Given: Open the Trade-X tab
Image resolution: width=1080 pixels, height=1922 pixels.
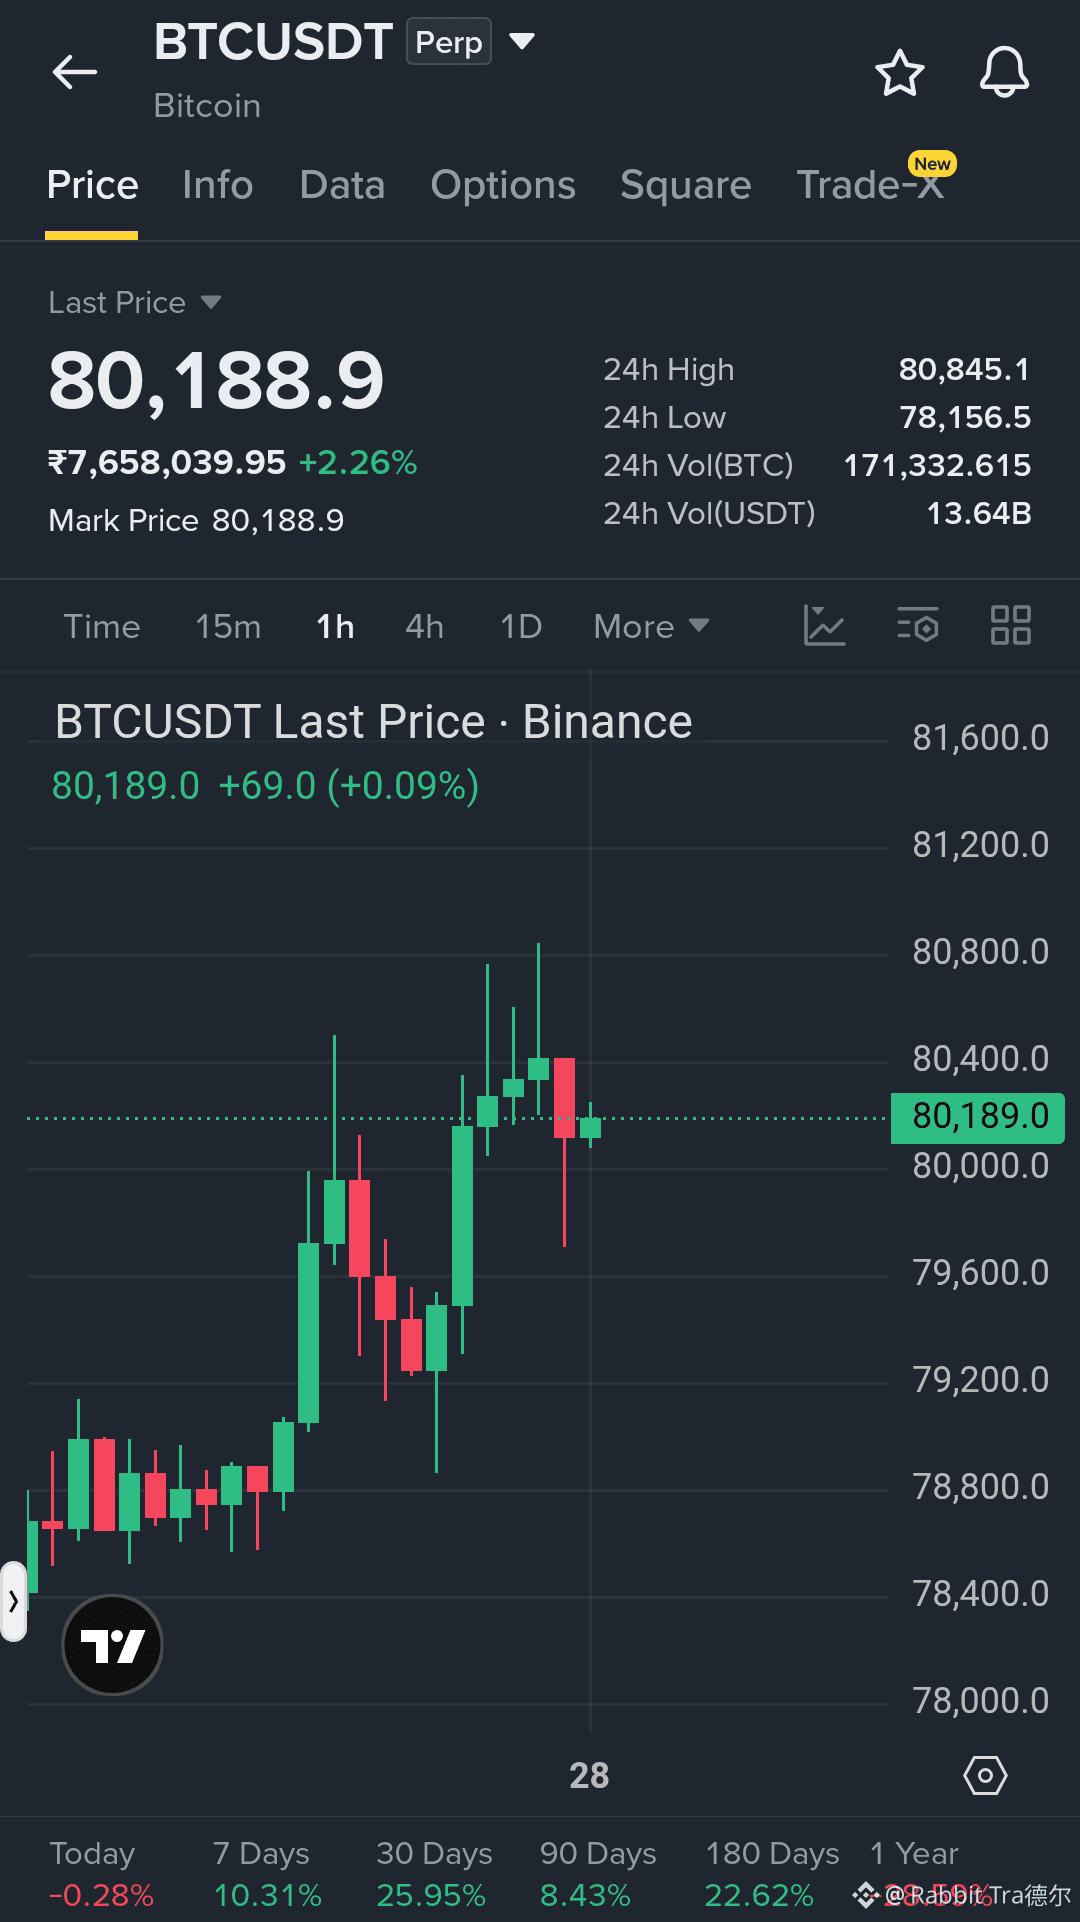Looking at the screenshot, I should pyautogui.click(x=870, y=185).
